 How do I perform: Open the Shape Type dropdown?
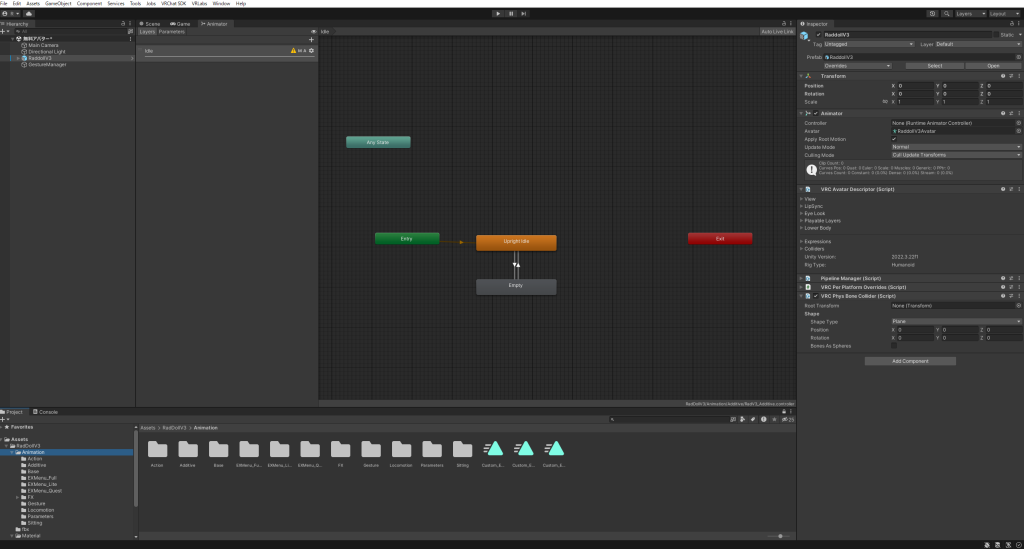pos(956,322)
